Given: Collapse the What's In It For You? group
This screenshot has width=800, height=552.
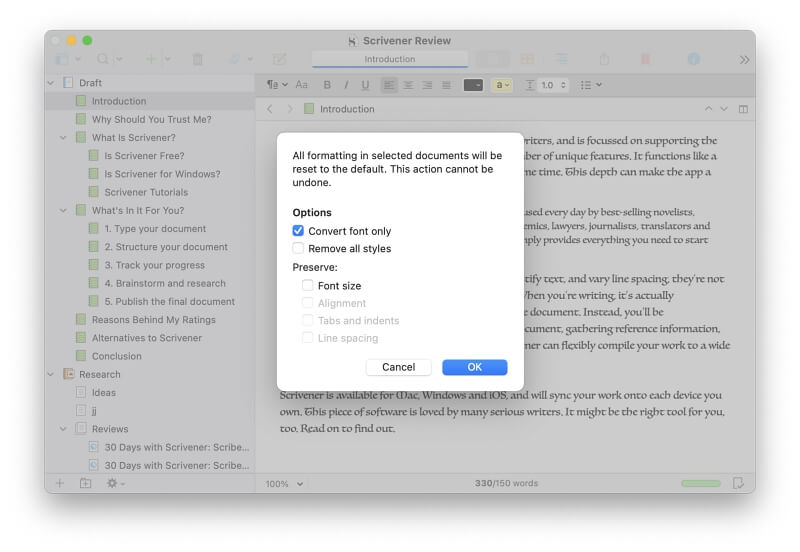Looking at the screenshot, I should (x=63, y=210).
